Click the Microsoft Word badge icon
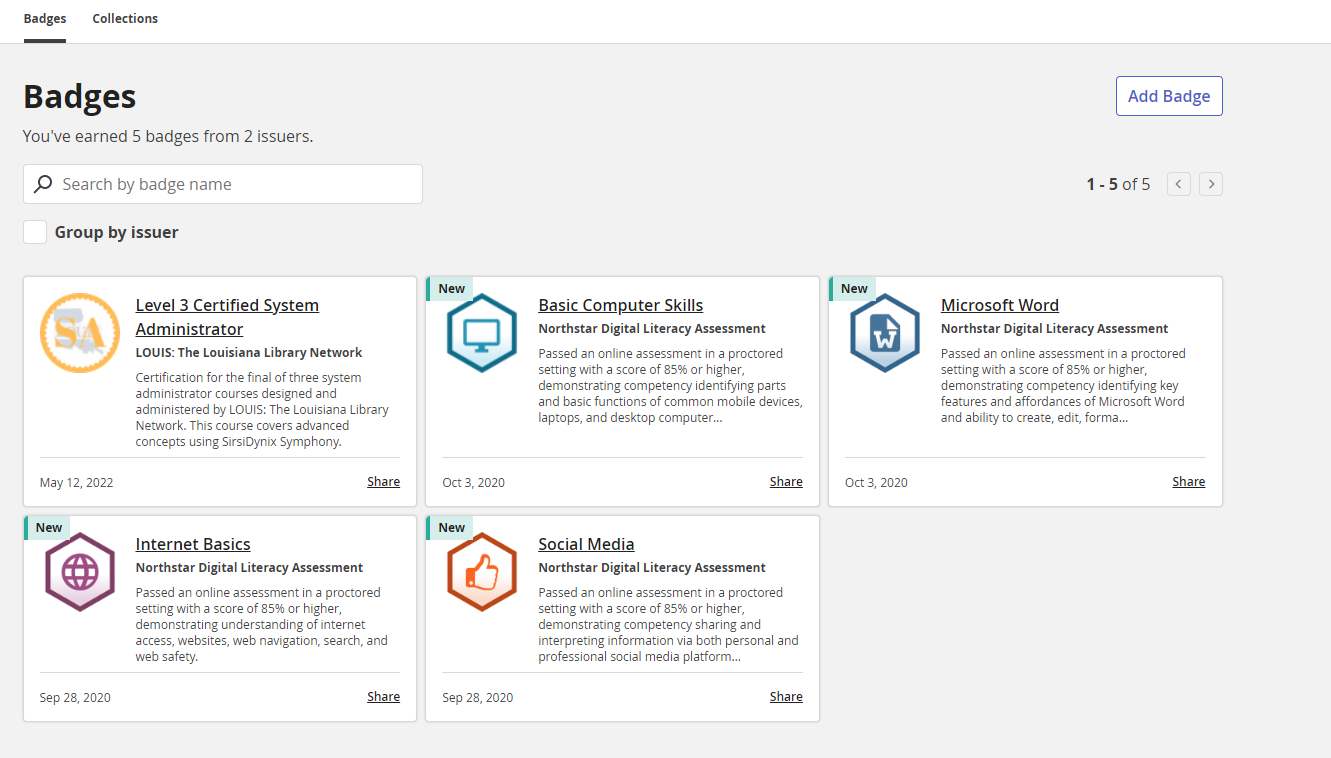Image resolution: width=1331 pixels, height=758 pixels. pos(885,333)
